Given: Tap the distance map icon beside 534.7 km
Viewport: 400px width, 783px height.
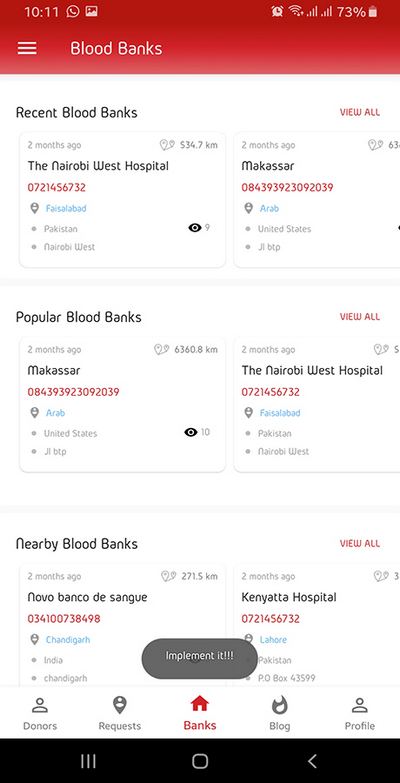Looking at the screenshot, I should [167, 145].
